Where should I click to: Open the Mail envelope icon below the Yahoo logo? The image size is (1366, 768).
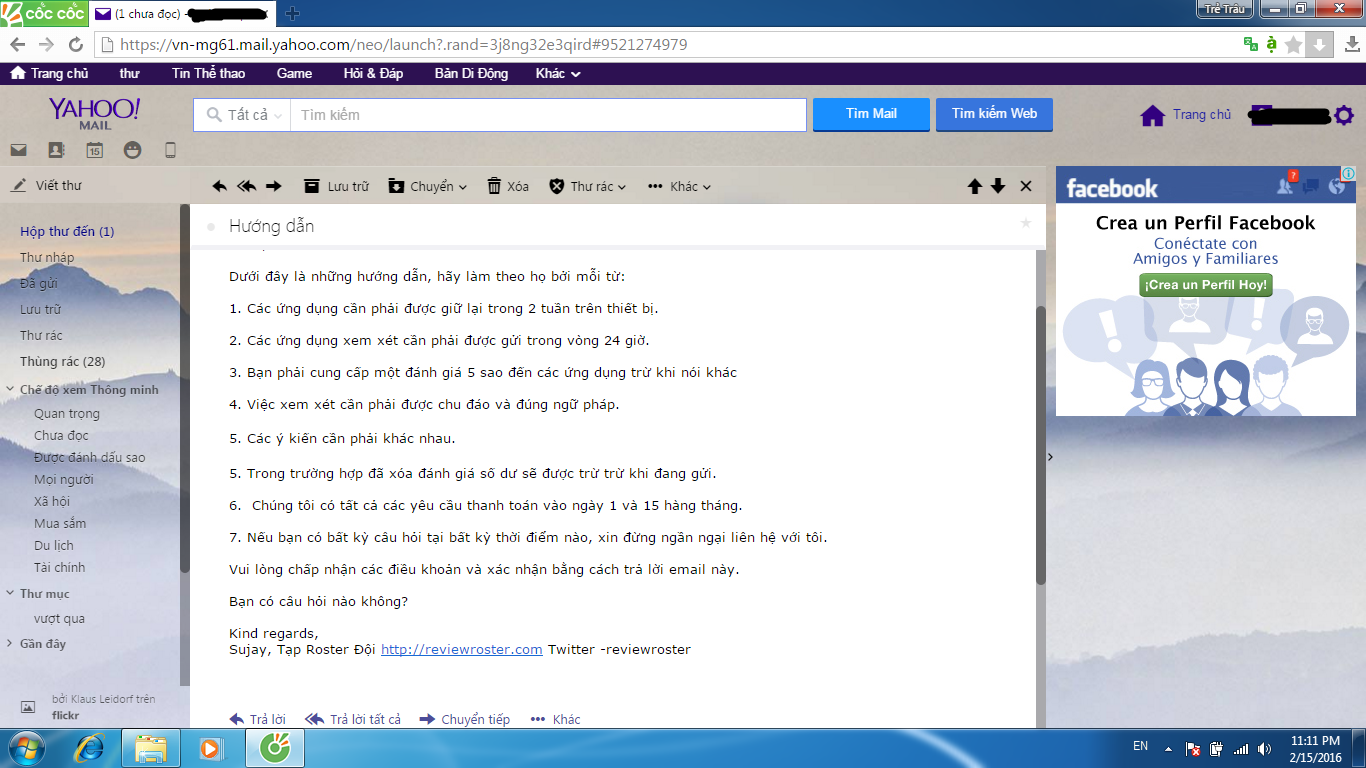[x=18, y=150]
